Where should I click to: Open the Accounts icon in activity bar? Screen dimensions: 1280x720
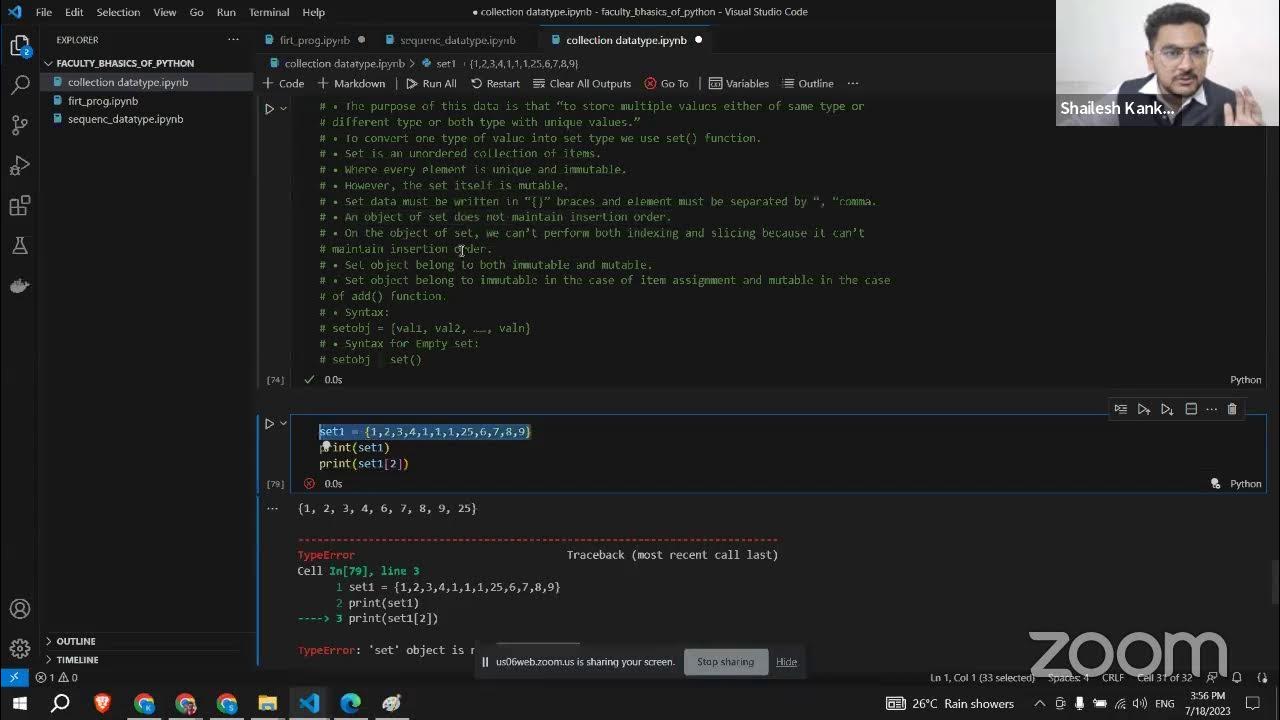pyautogui.click(x=20, y=609)
